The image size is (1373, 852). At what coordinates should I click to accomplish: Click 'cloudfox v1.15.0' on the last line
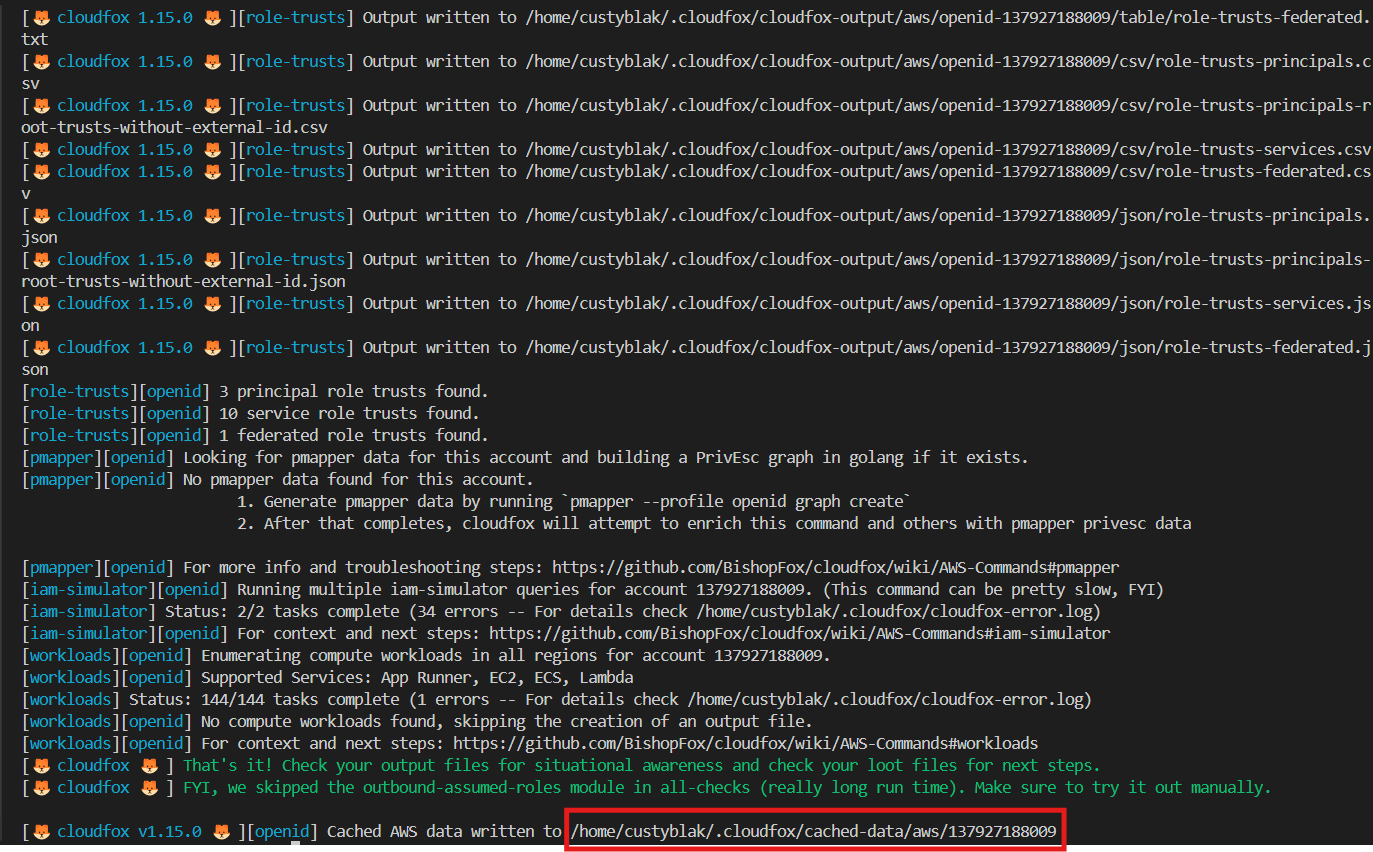pos(129,831)
